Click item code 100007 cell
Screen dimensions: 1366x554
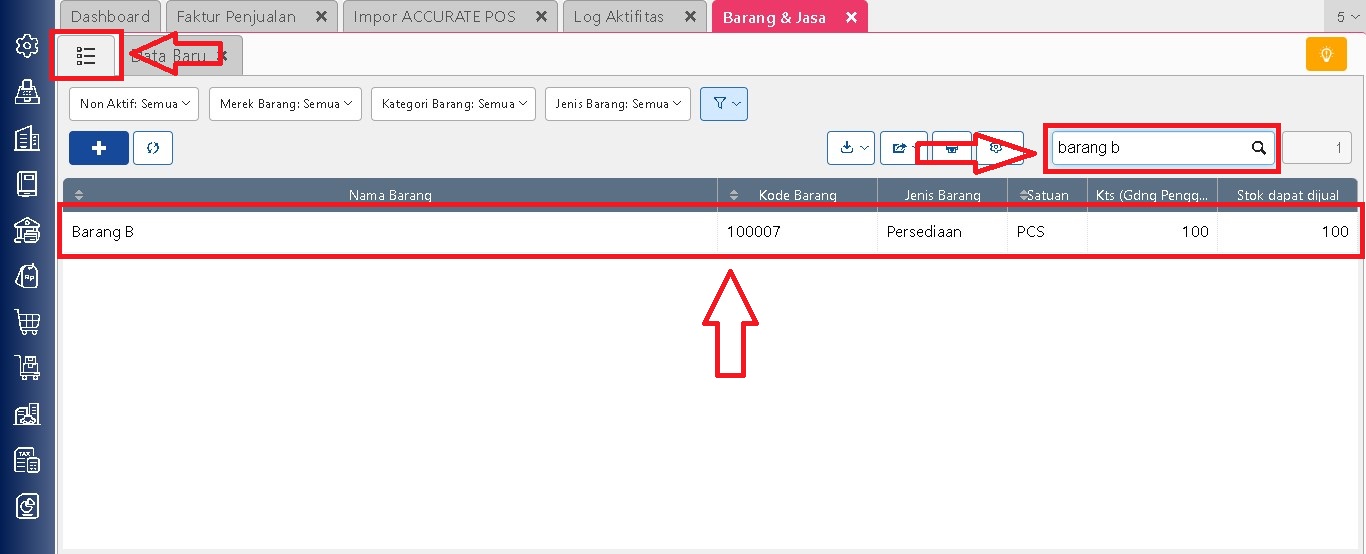[x=797, y=231]
